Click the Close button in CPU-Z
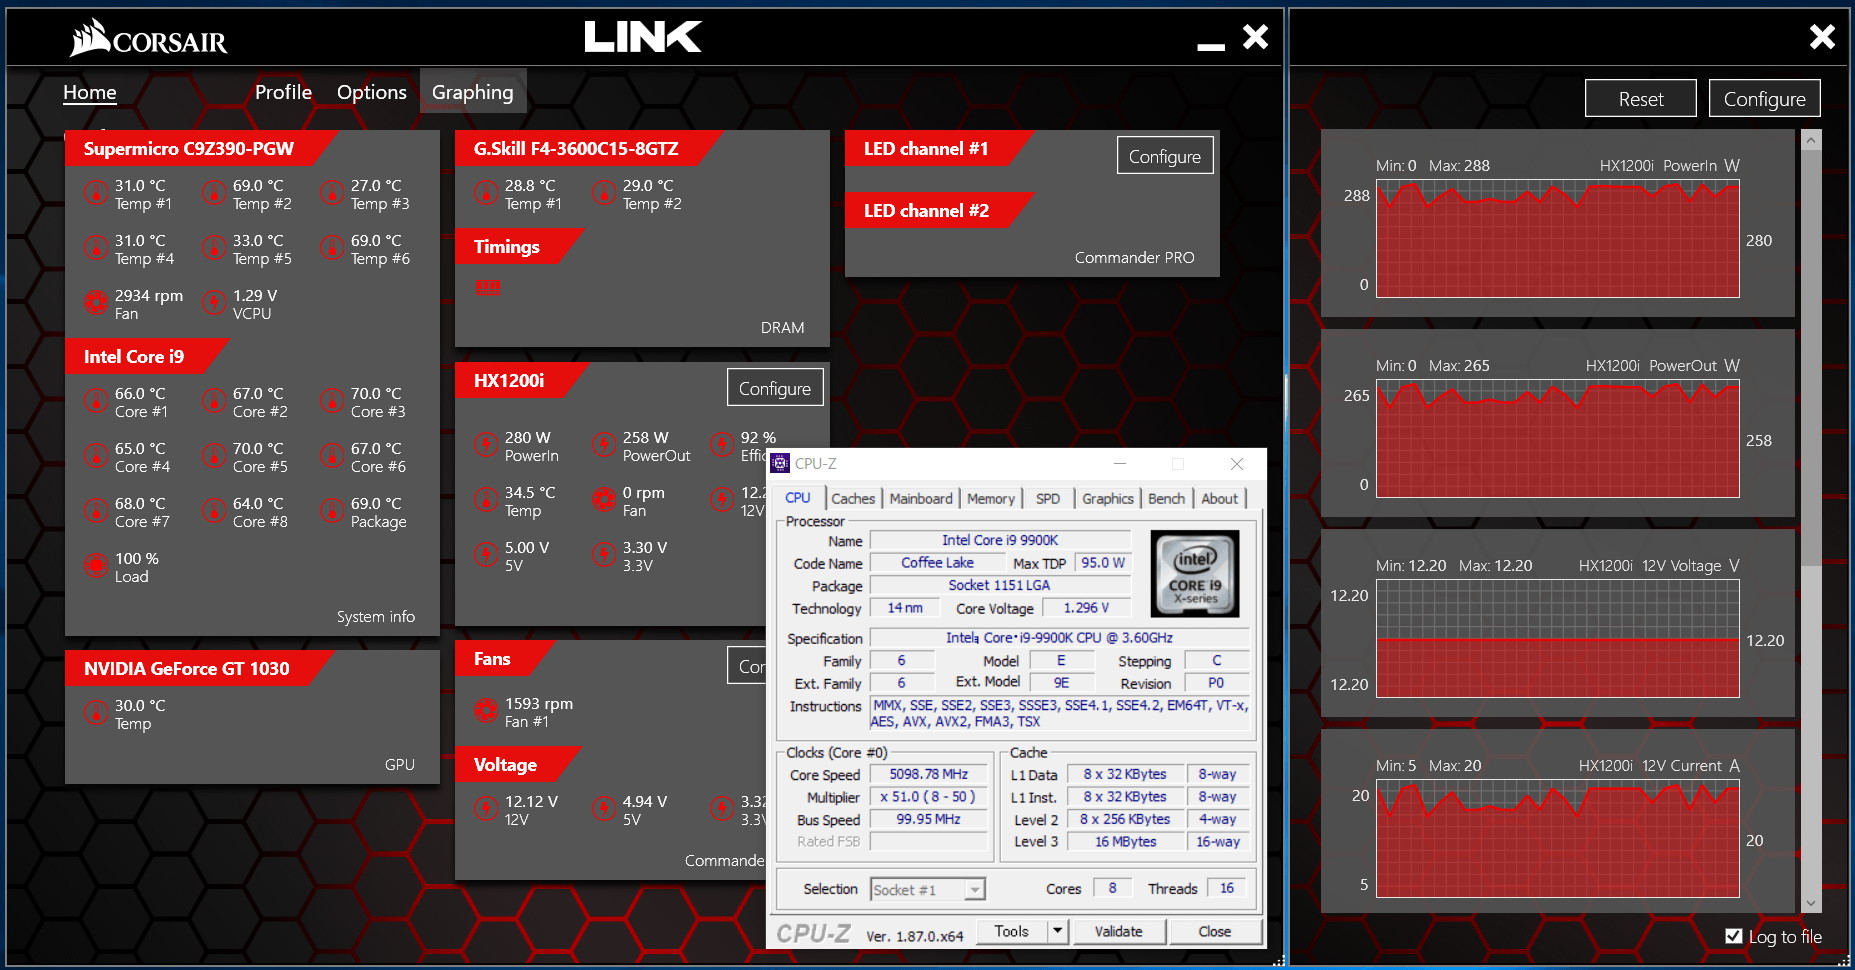 point(1215,931)
